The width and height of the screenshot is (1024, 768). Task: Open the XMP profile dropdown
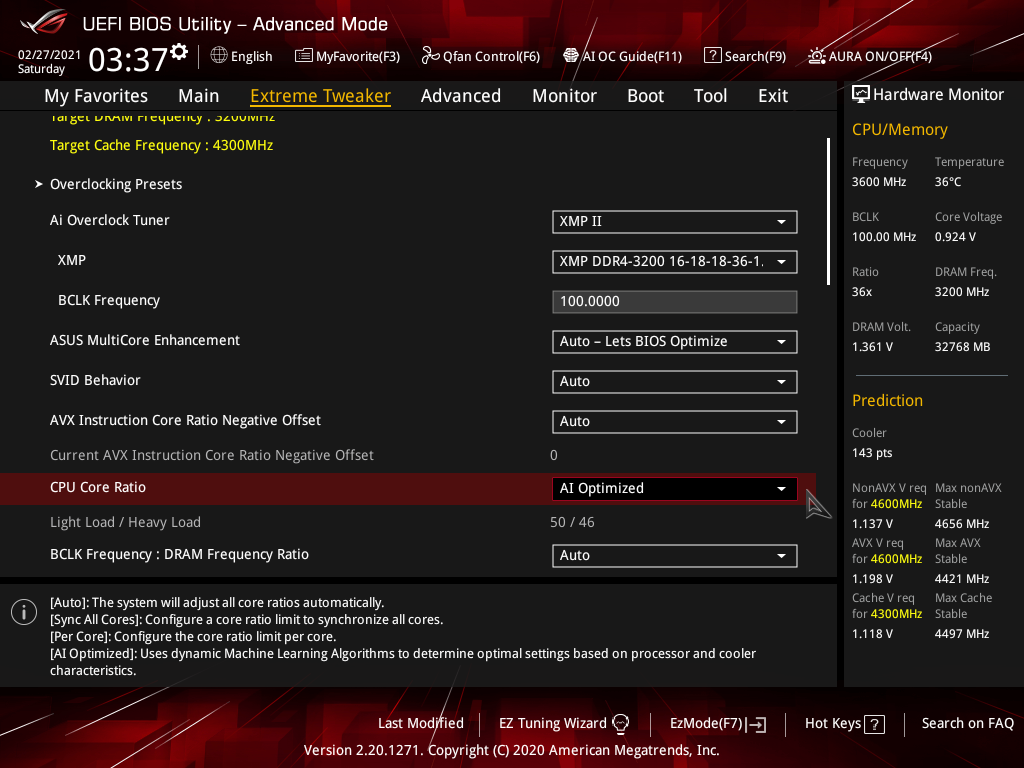tap(675, 262)
